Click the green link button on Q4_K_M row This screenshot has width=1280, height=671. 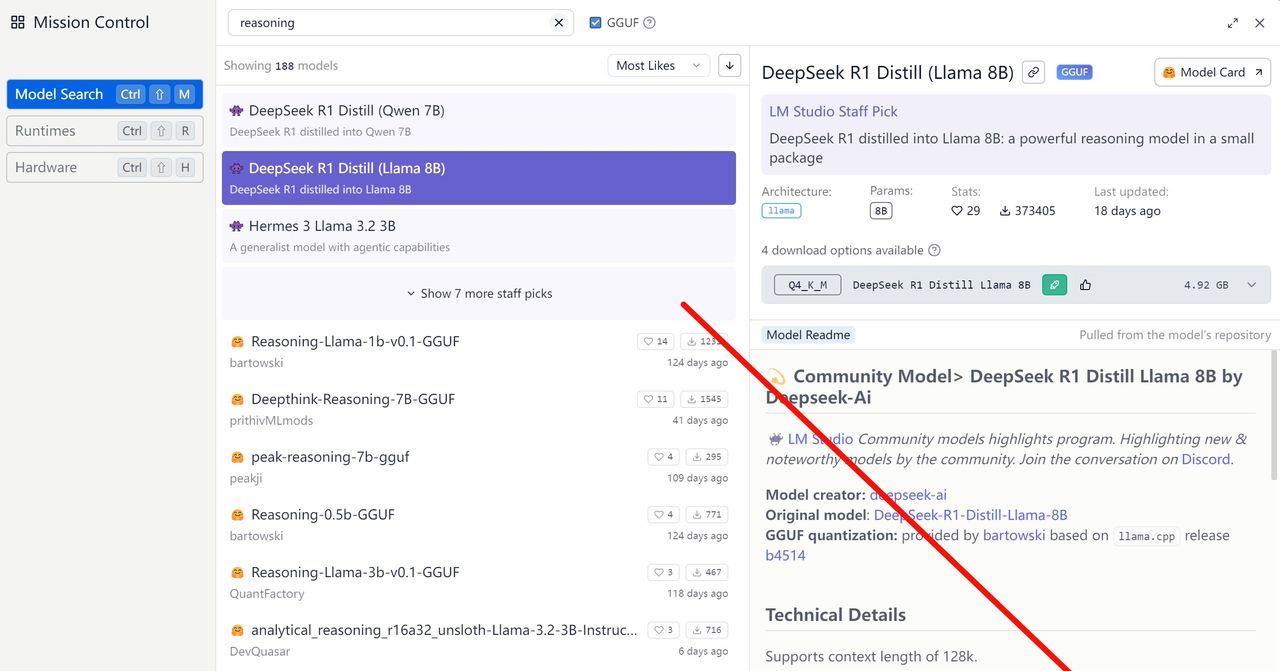click(1054, 285)
